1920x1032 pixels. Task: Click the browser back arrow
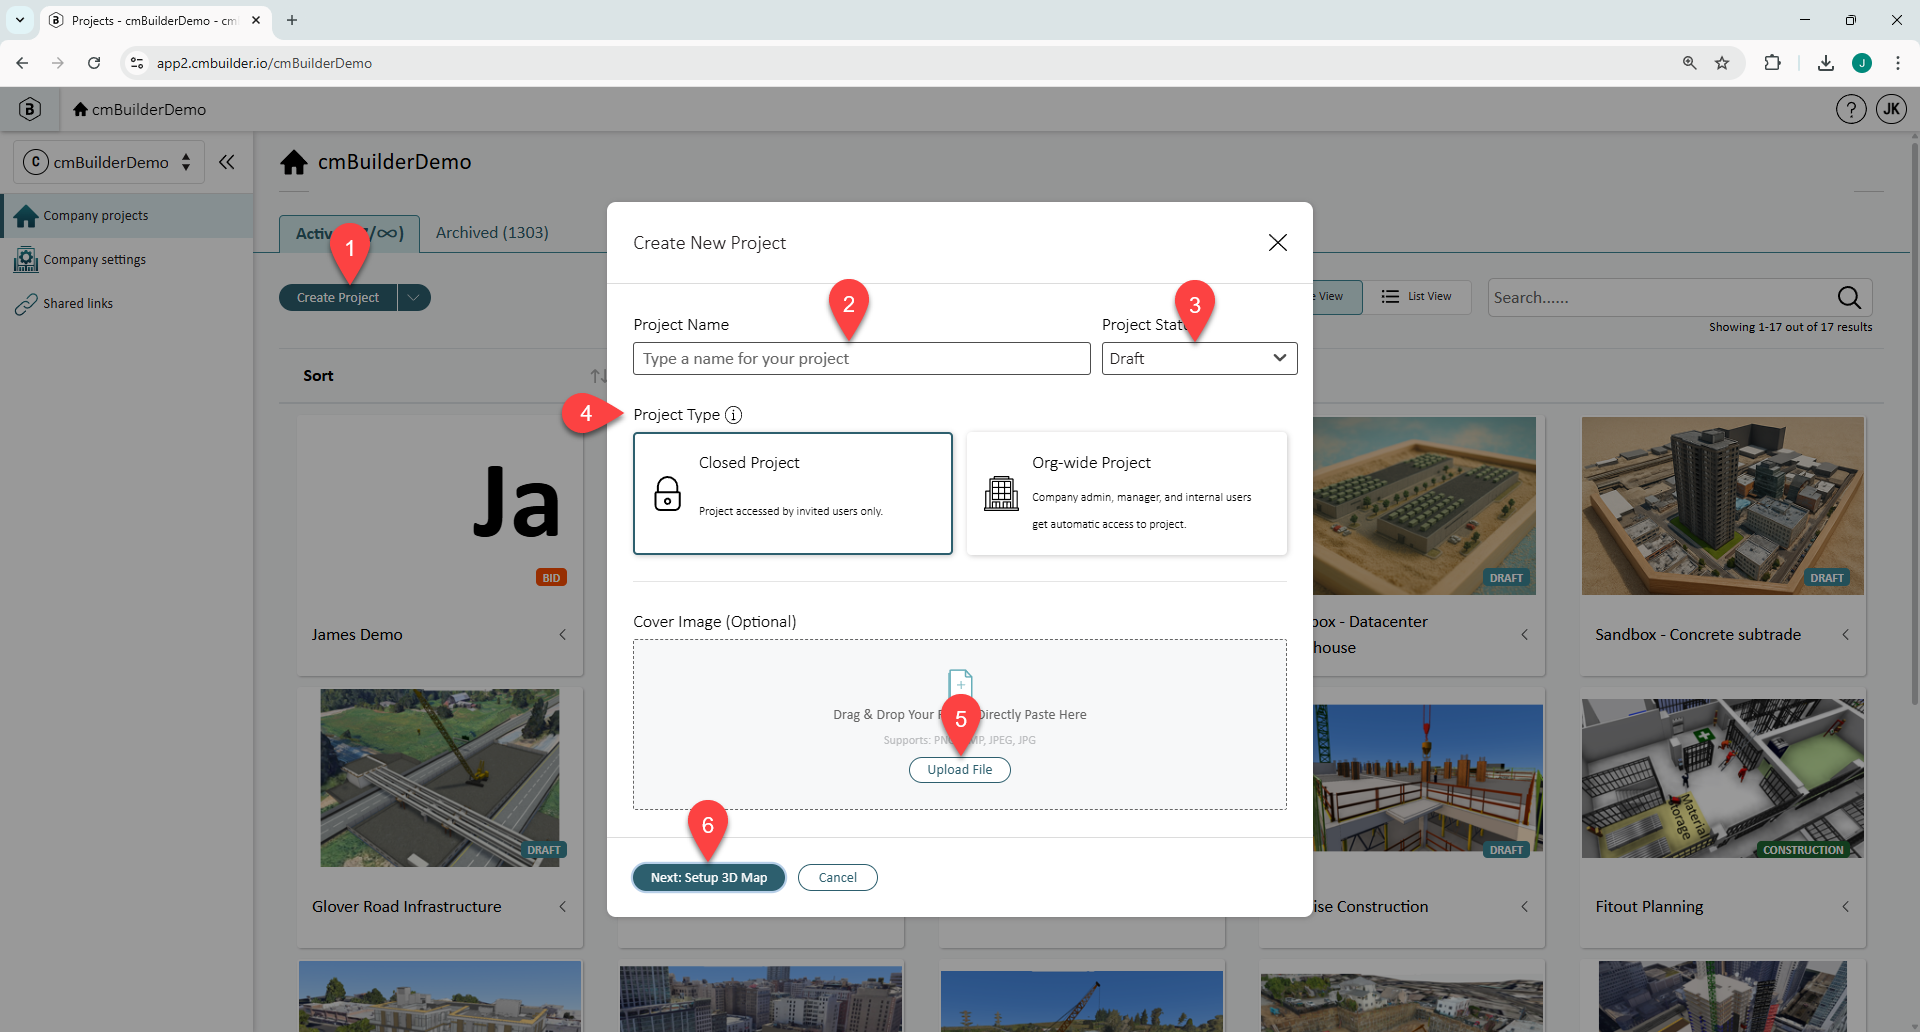[x=22, y=63]
